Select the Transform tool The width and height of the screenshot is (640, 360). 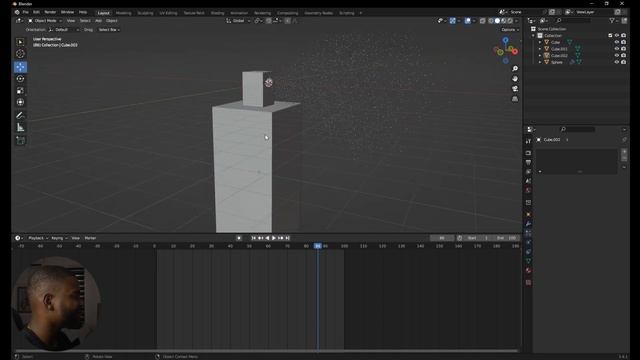point(20,102)
